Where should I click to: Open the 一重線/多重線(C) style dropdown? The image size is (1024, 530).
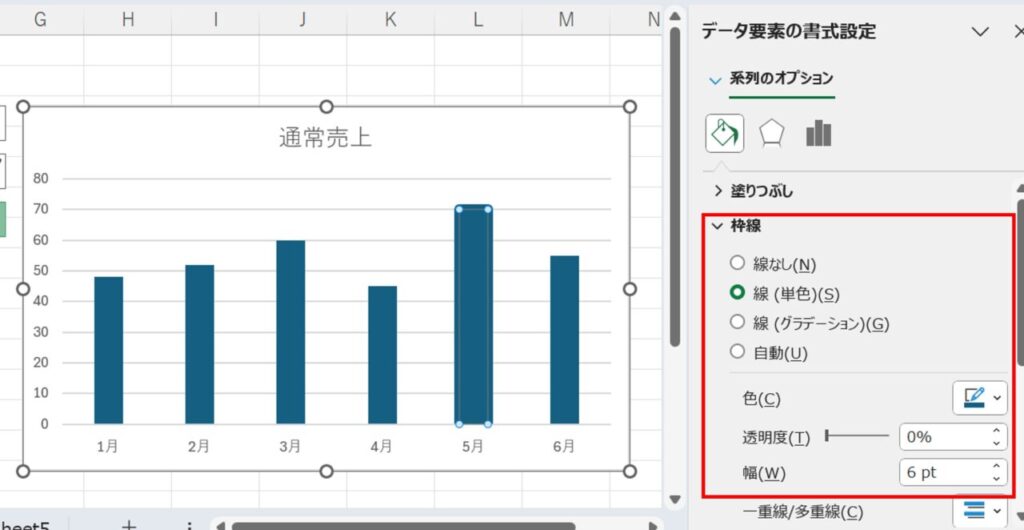980,510
